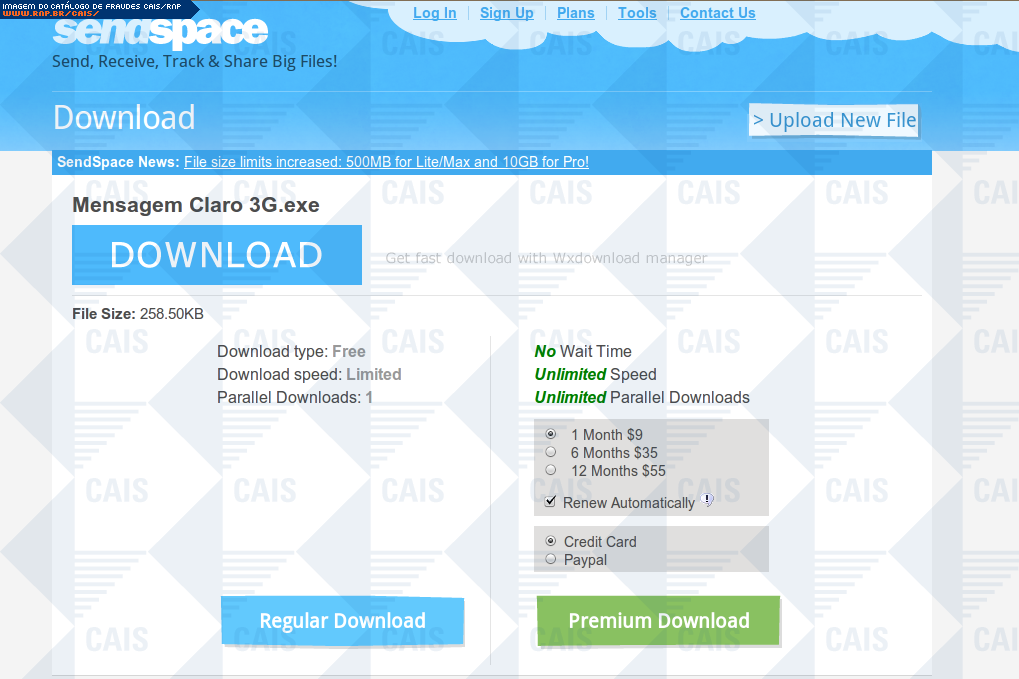
Task: Uncheck the Renew Automatically checkbox
Action: [x=551, y=501]
